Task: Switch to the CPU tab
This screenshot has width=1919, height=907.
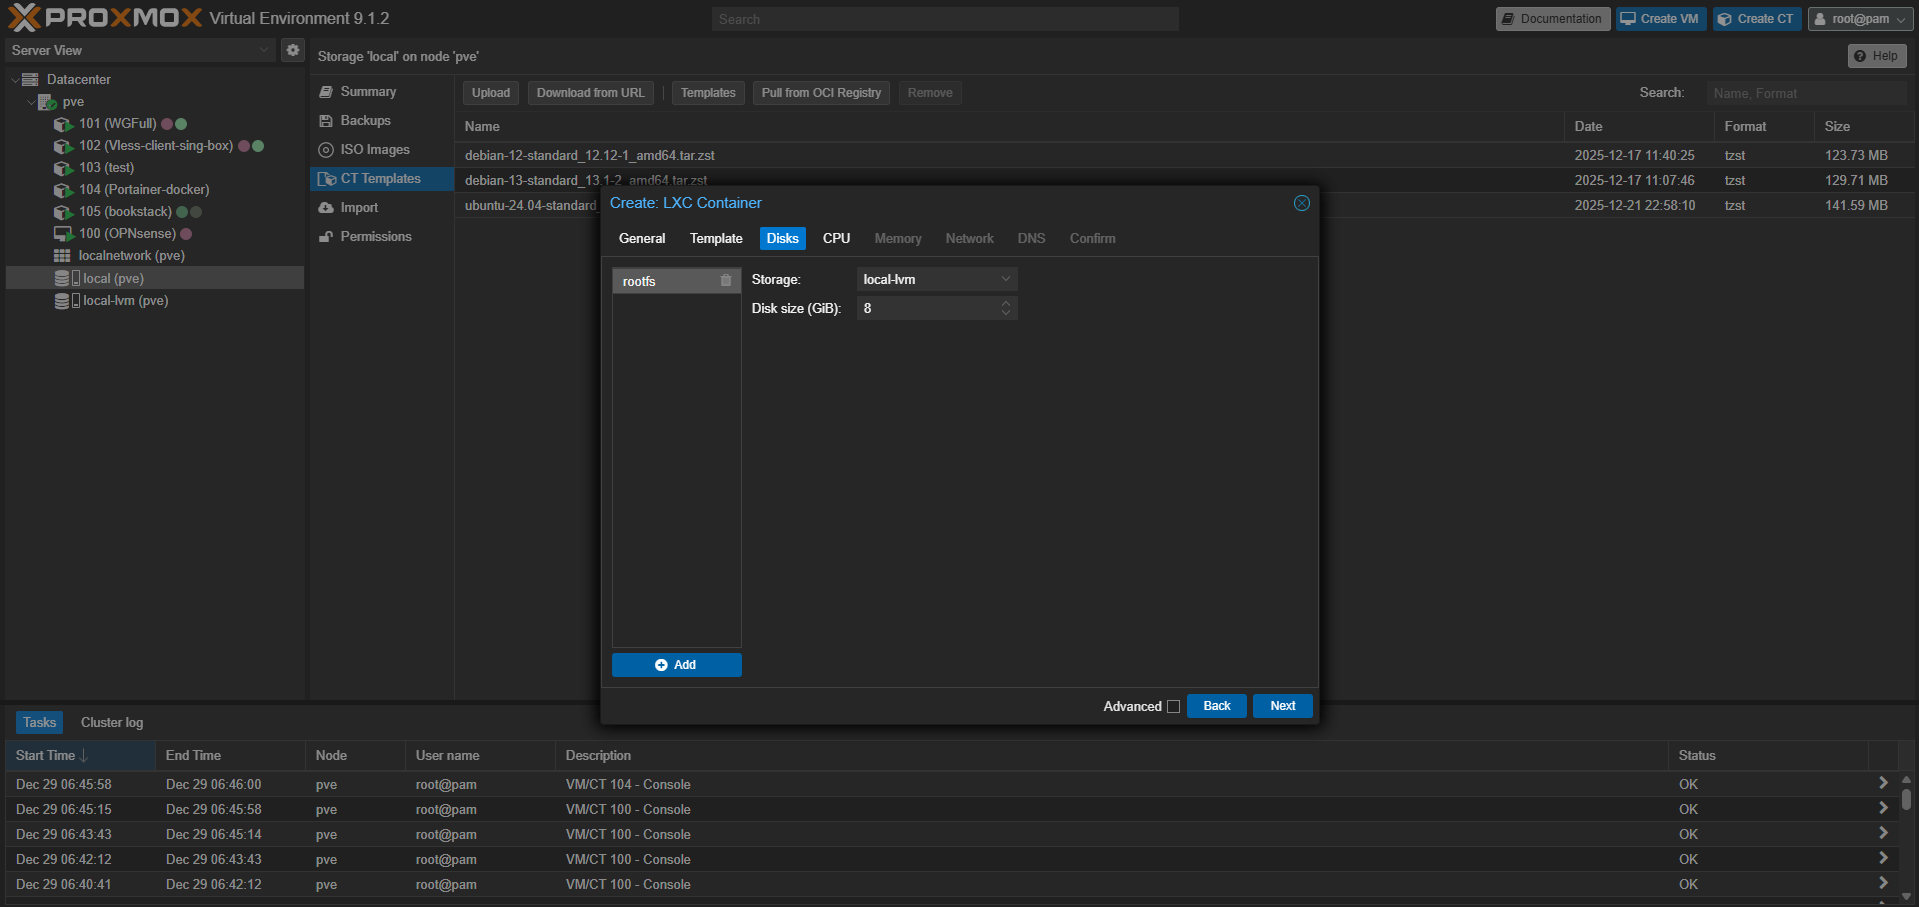Action: click(x=836, y=238)
